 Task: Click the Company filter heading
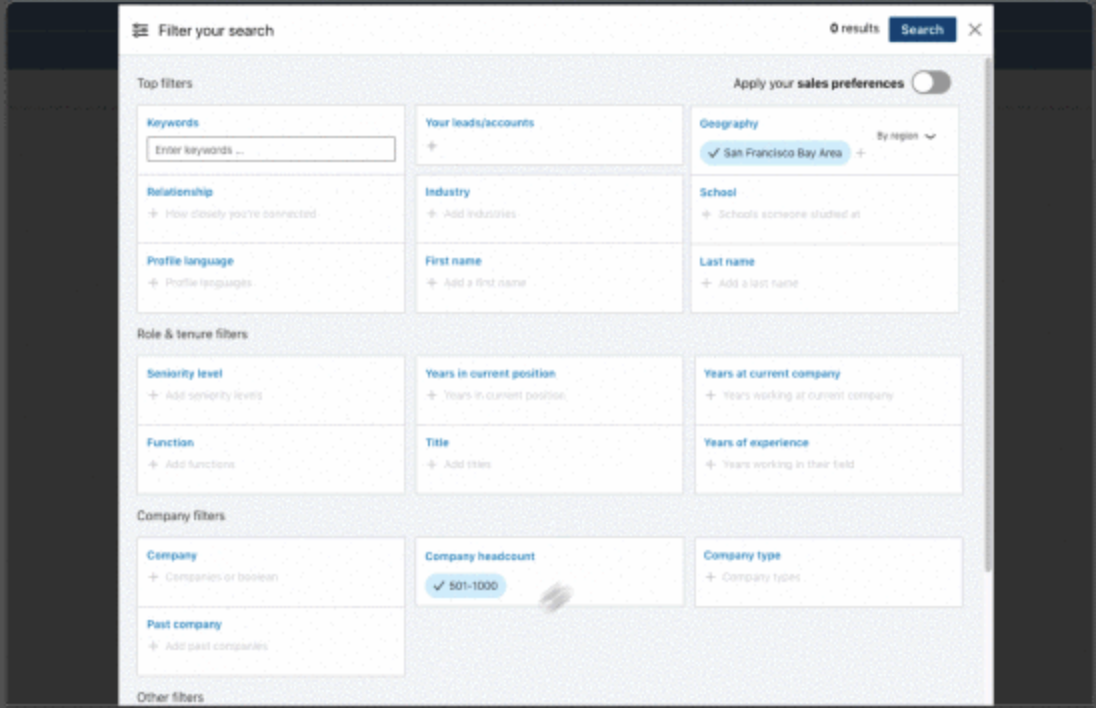pos(172,555)
